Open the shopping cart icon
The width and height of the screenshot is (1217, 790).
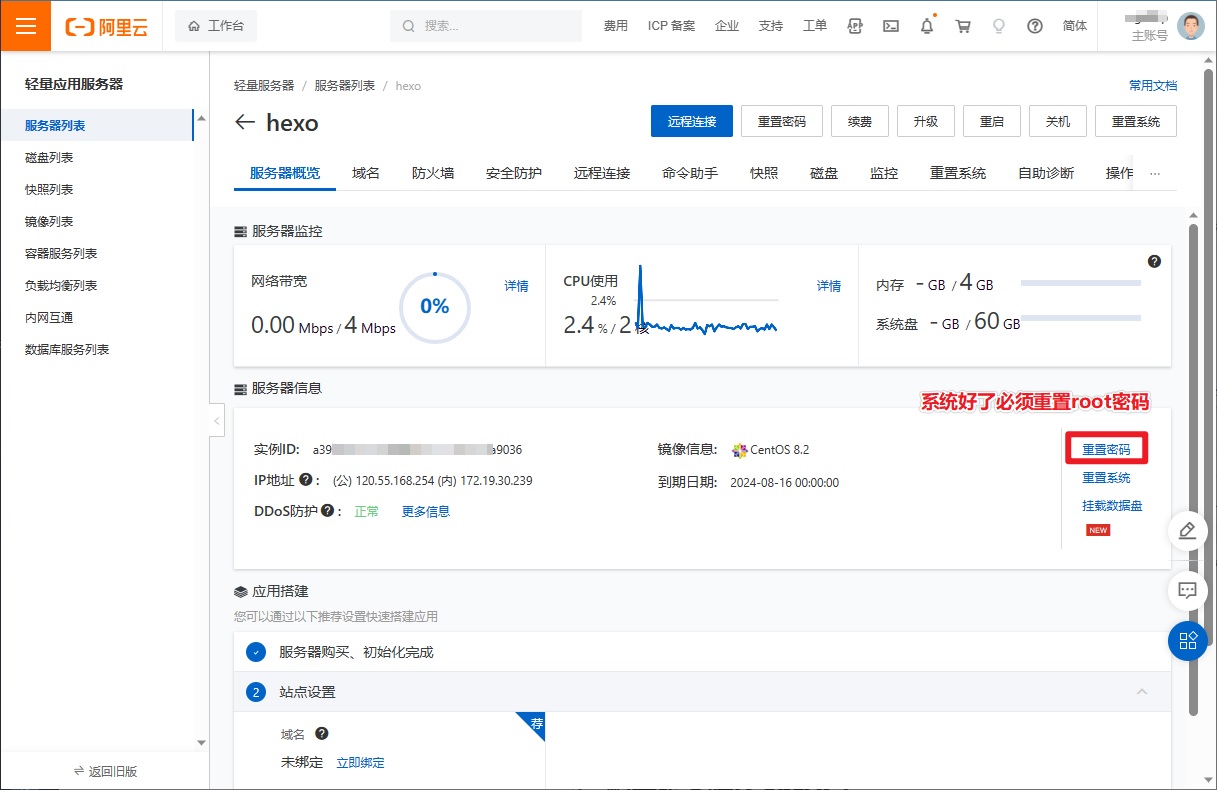pos(963,26)
